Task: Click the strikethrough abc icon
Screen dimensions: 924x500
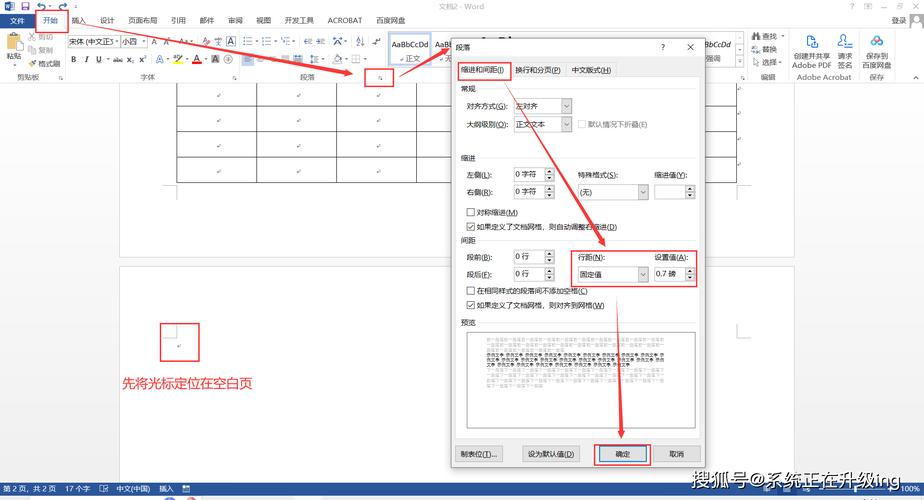Action: tap(118, 60)
